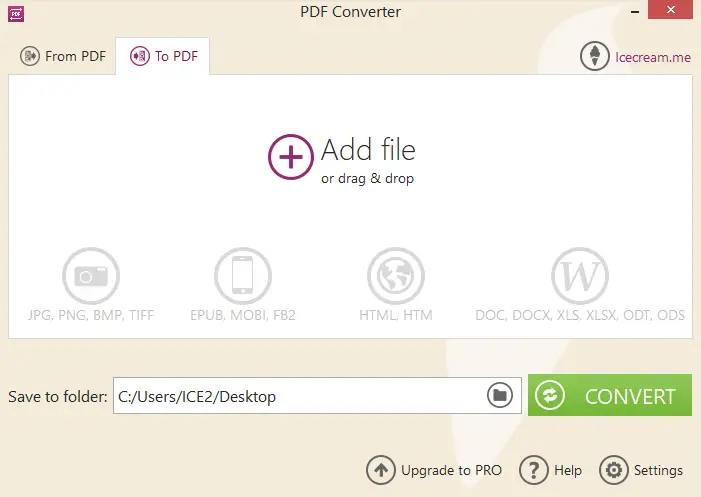Click the PDF Converter app icon in title bar

coord(16,14)
